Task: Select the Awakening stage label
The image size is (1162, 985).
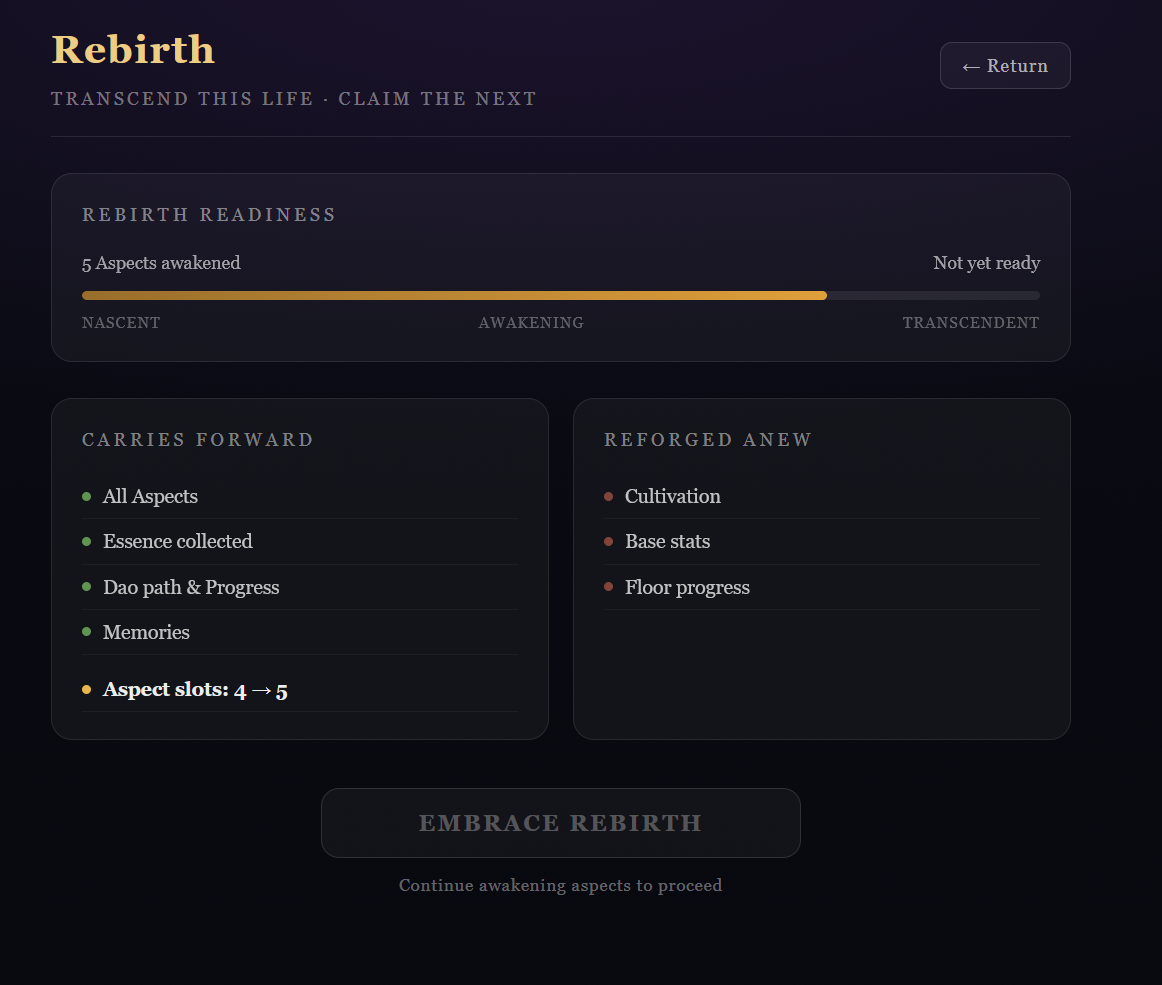Action: tap(531, 323)
